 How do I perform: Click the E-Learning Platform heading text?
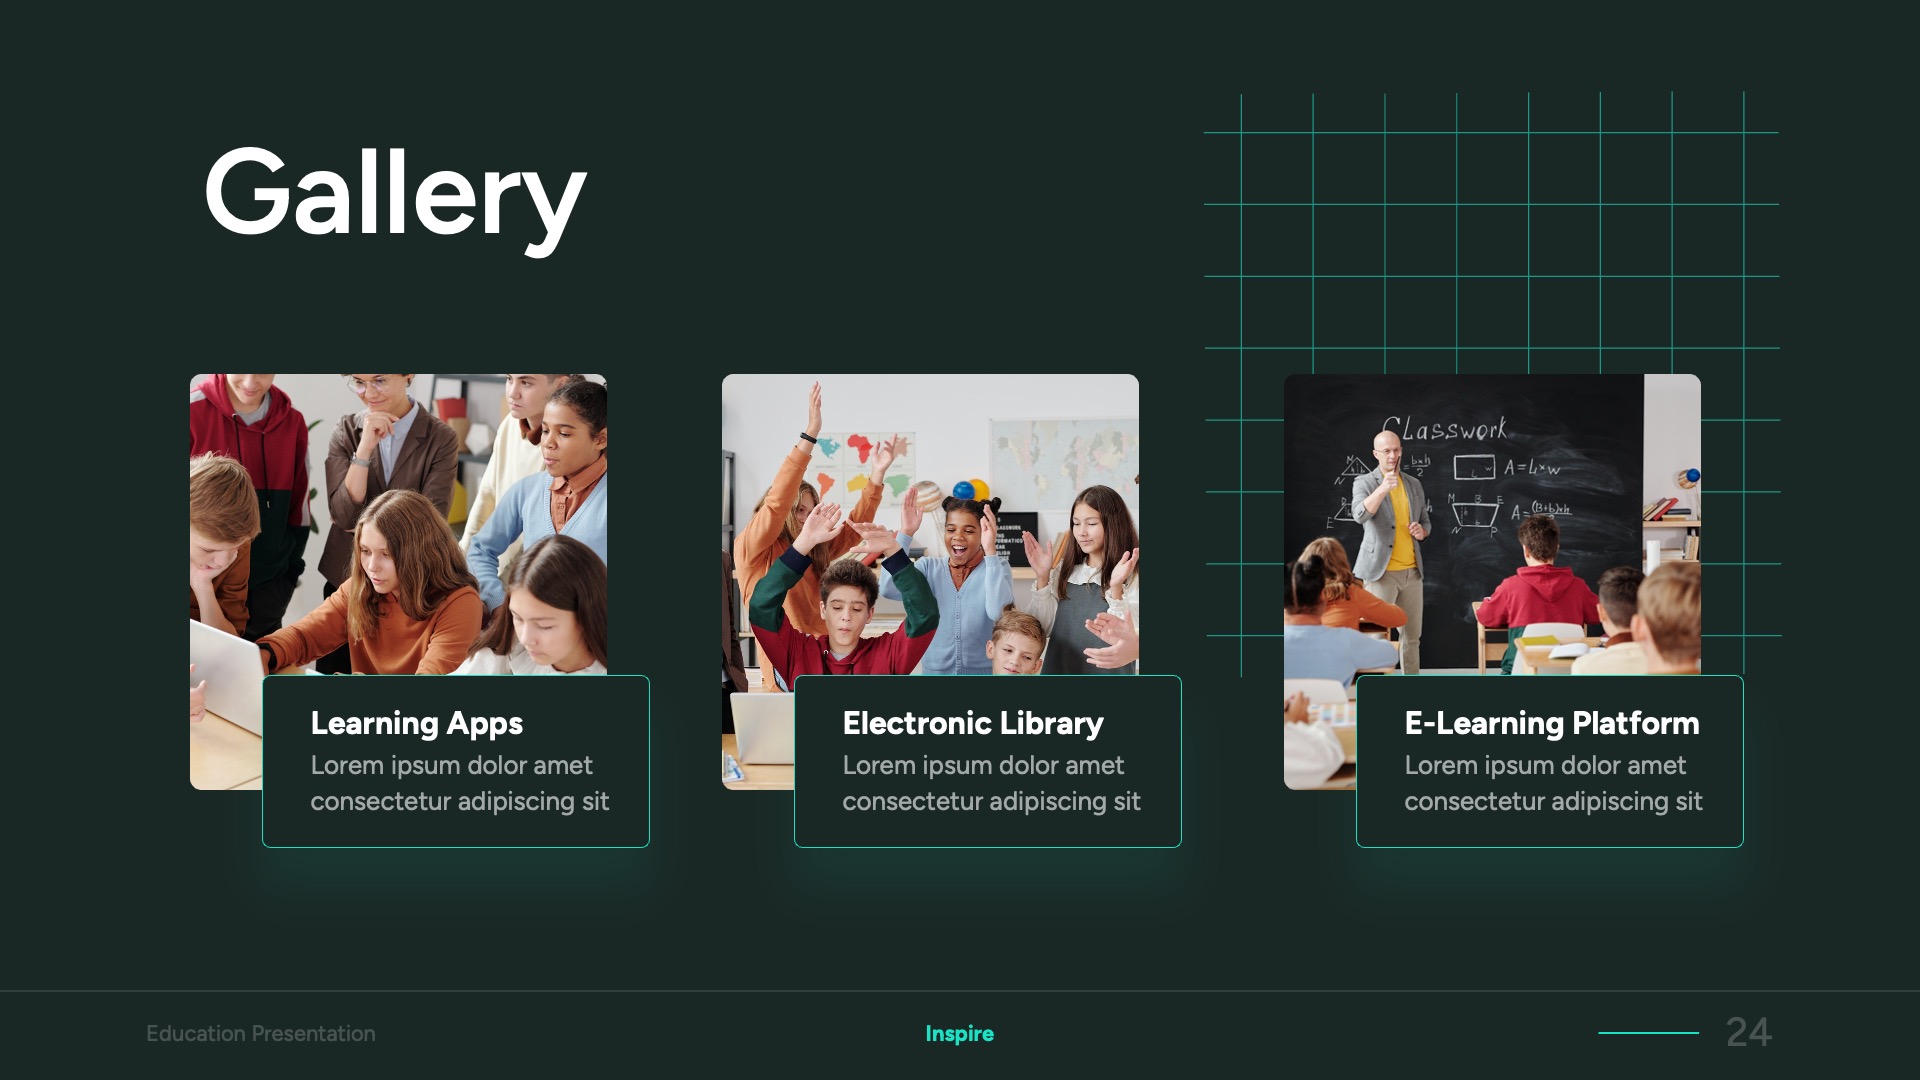1551,723
